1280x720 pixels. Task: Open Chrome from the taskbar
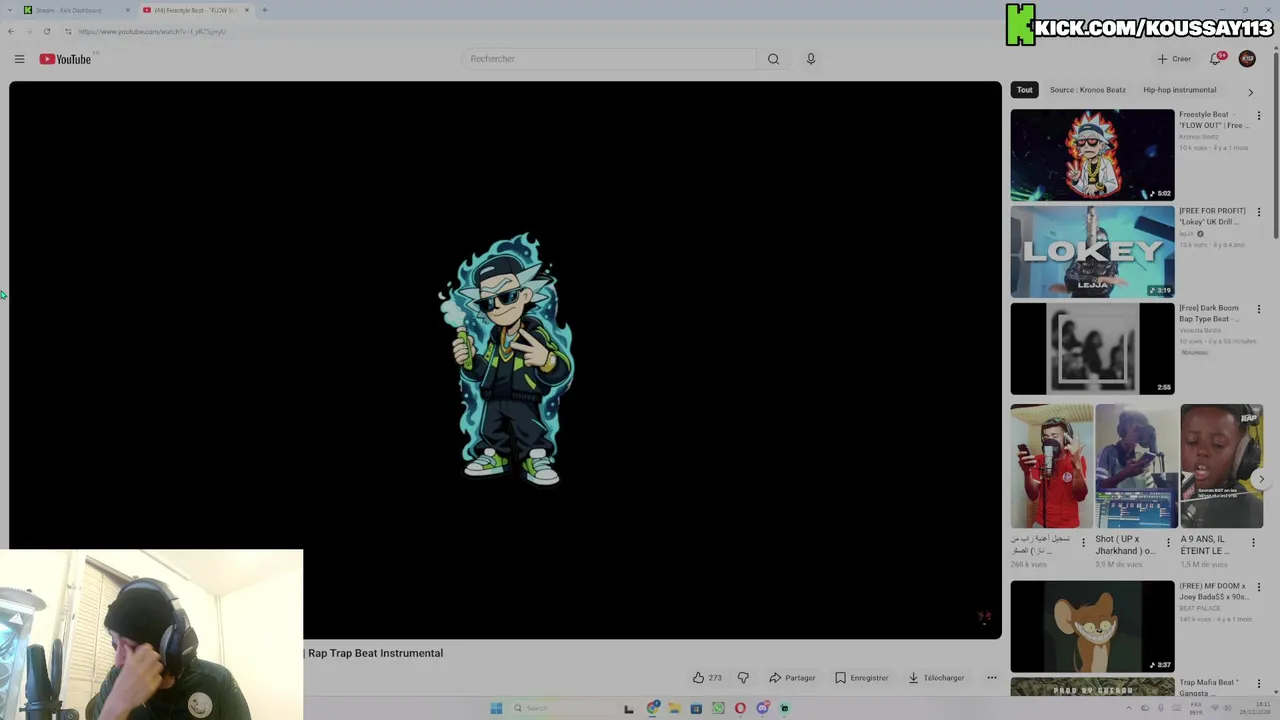click(653, 708)
